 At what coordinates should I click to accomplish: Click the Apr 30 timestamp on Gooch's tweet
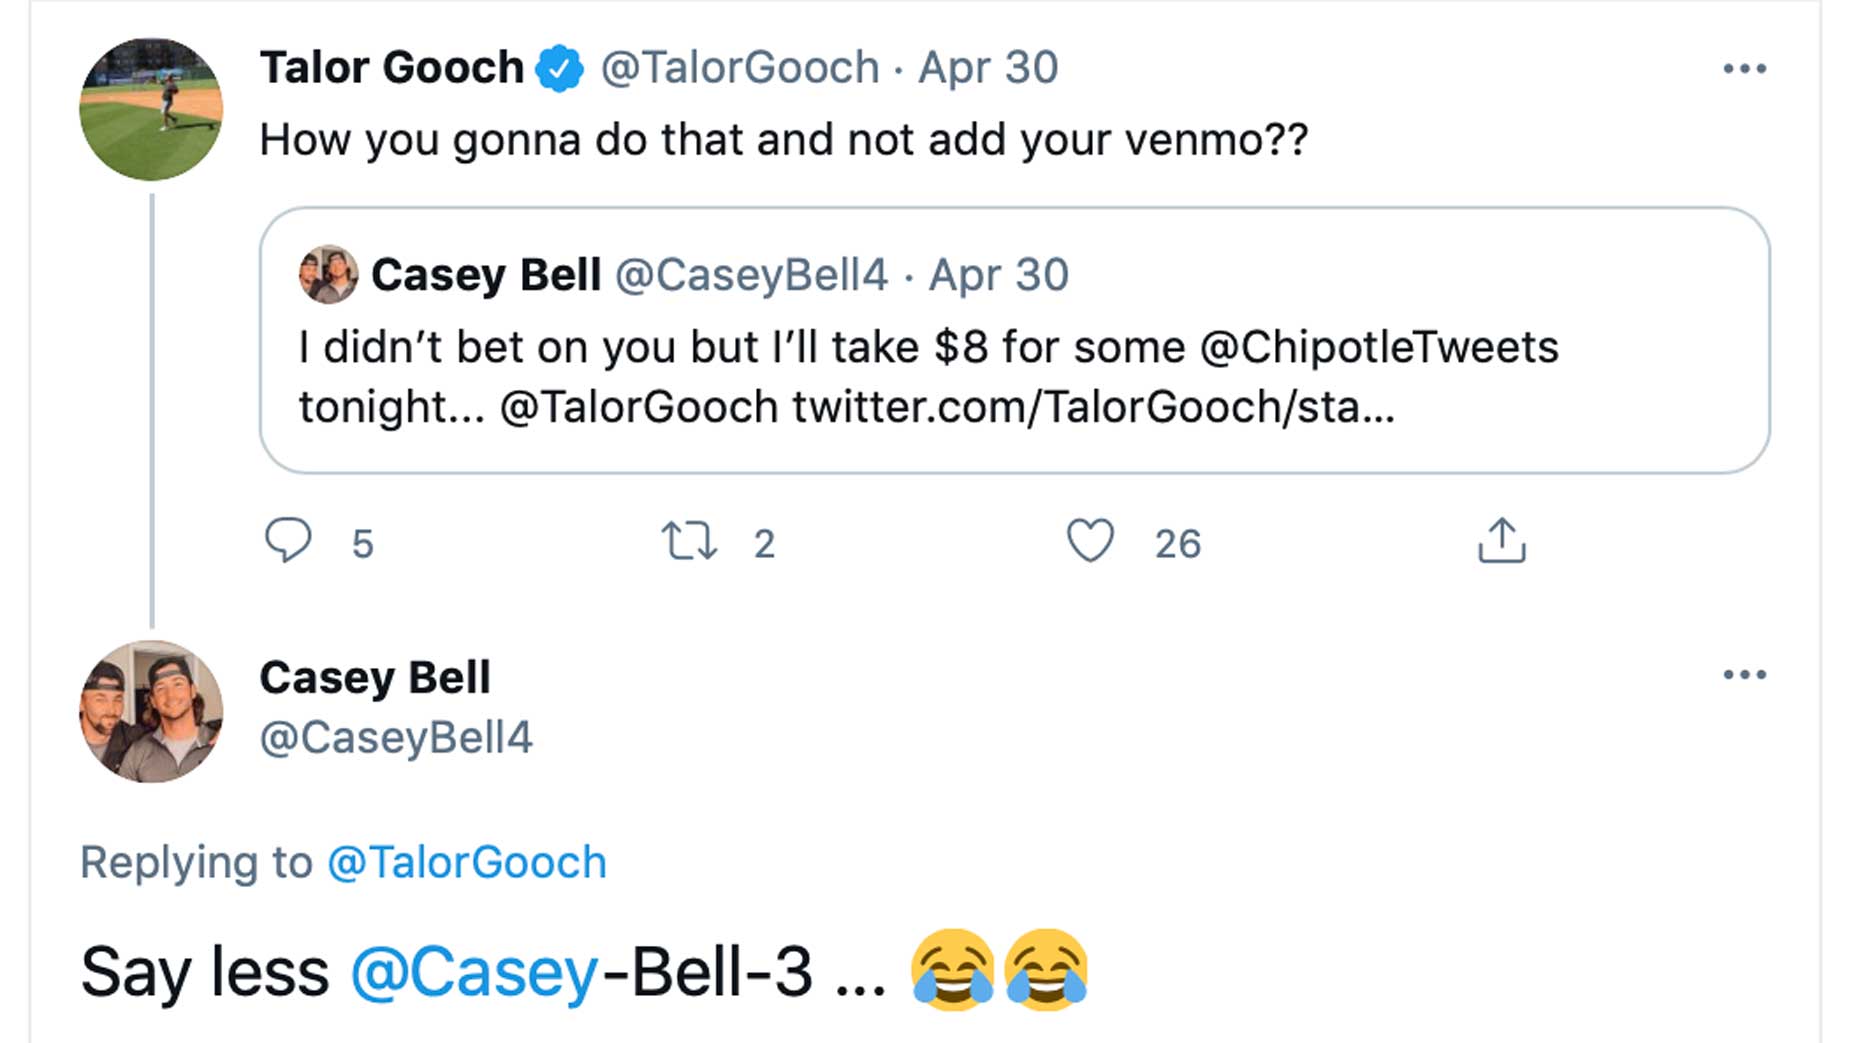(x=988, y=68)
